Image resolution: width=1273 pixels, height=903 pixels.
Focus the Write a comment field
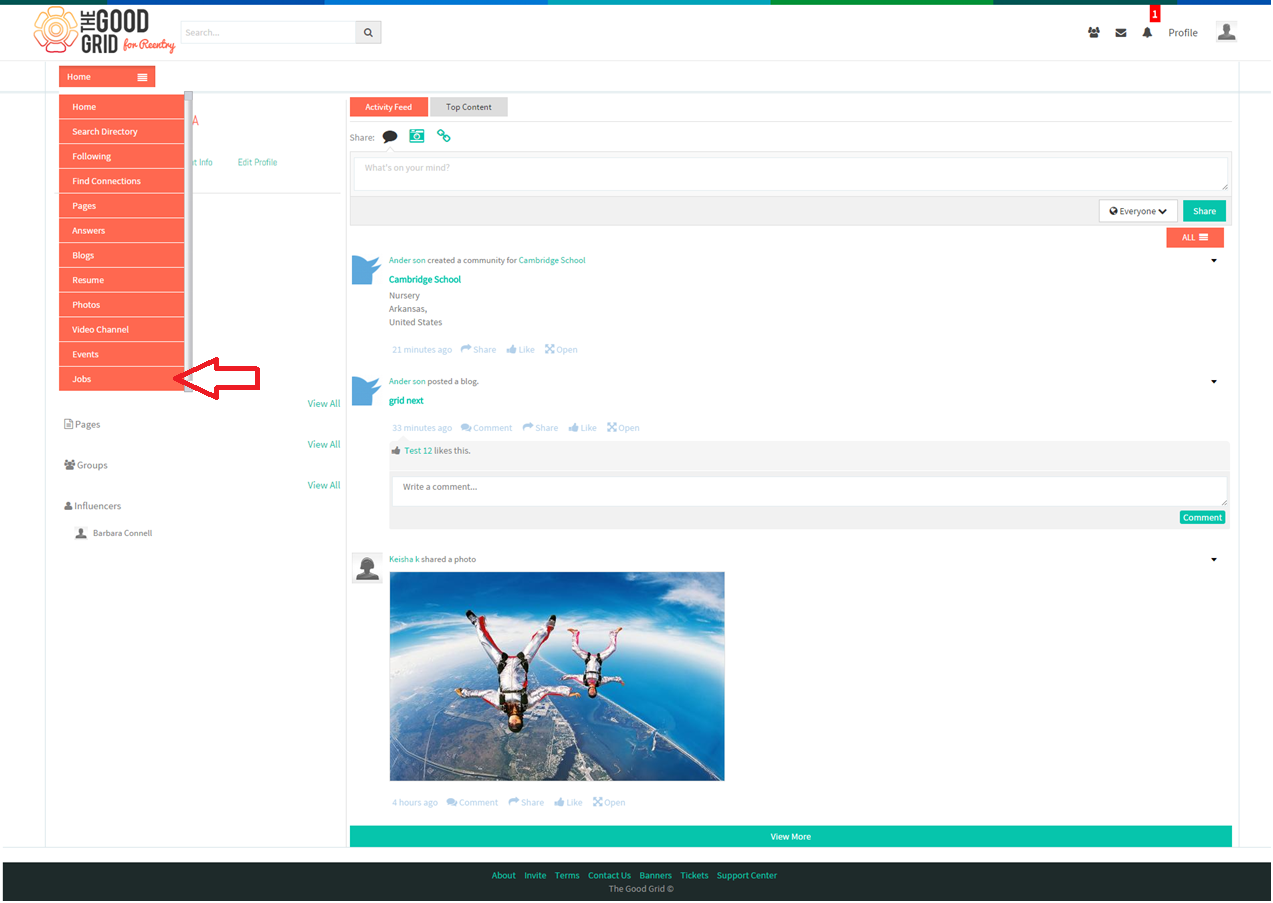[809, 491]
